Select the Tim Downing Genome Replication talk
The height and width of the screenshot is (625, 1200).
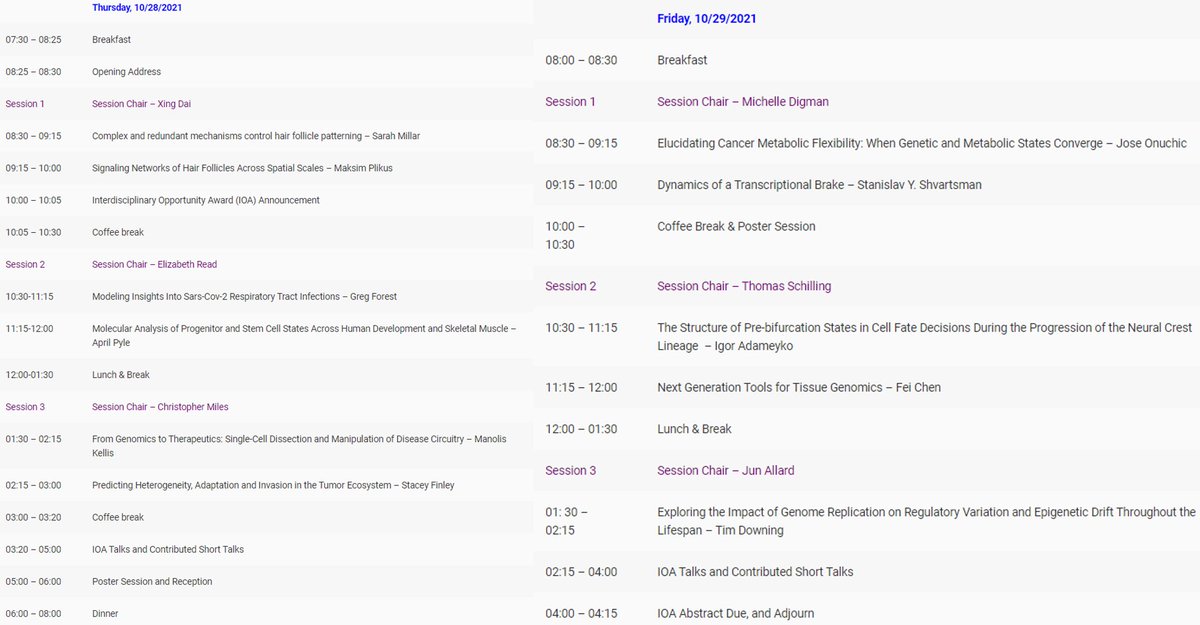pos(926,521)
